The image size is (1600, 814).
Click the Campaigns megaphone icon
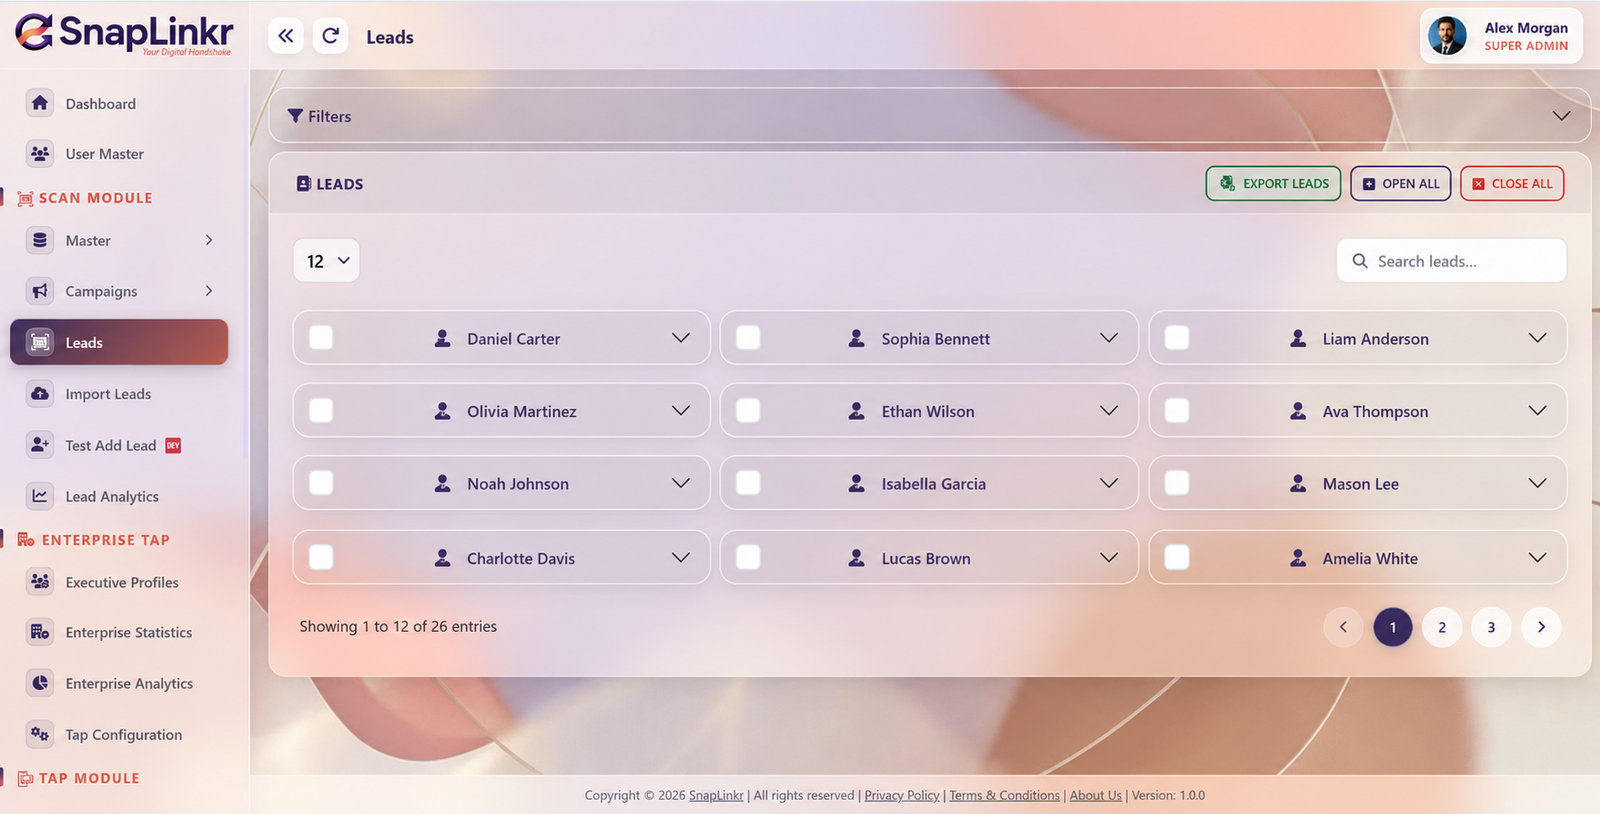point(40,291)
